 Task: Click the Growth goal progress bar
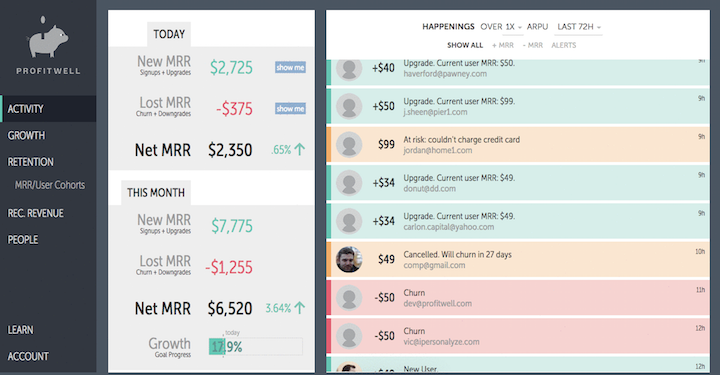pos(256,347)
